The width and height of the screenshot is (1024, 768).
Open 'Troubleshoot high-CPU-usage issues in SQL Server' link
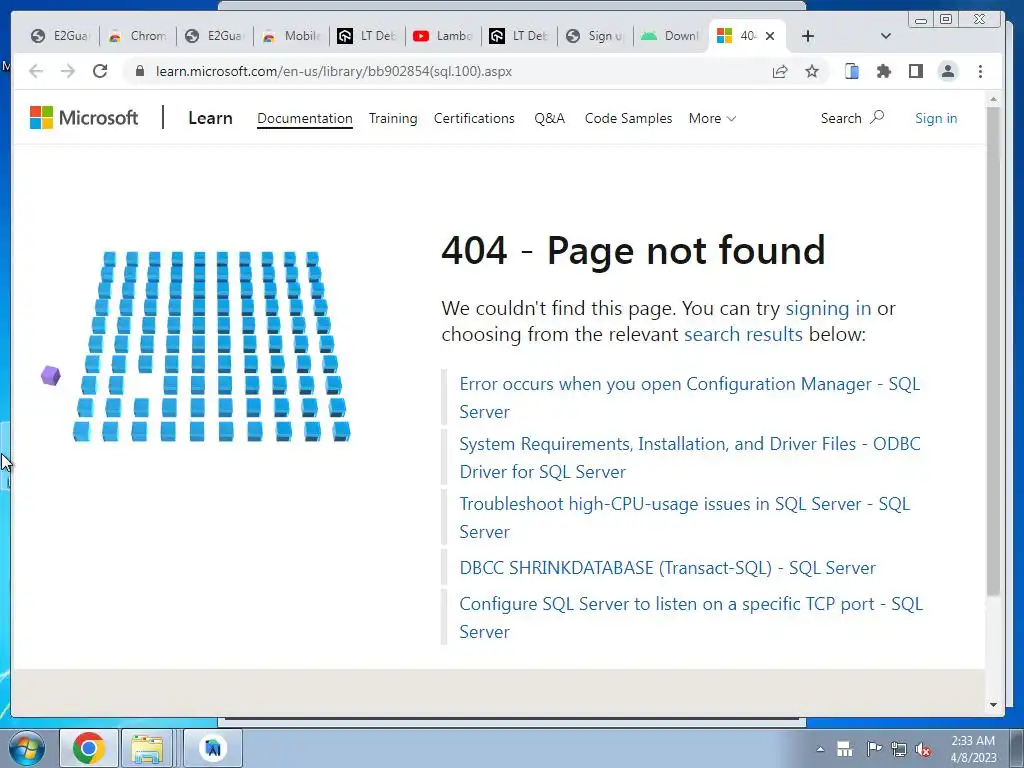click(684, 518)
